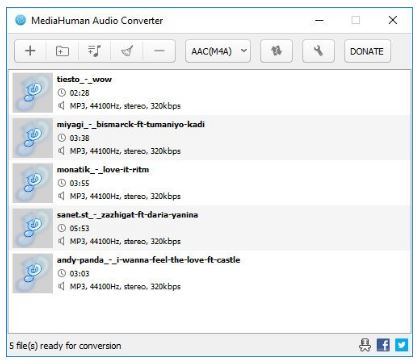Click the add file plus button
Image resolution: width=419 pixels, height=364 pixels.
(30, 51)
